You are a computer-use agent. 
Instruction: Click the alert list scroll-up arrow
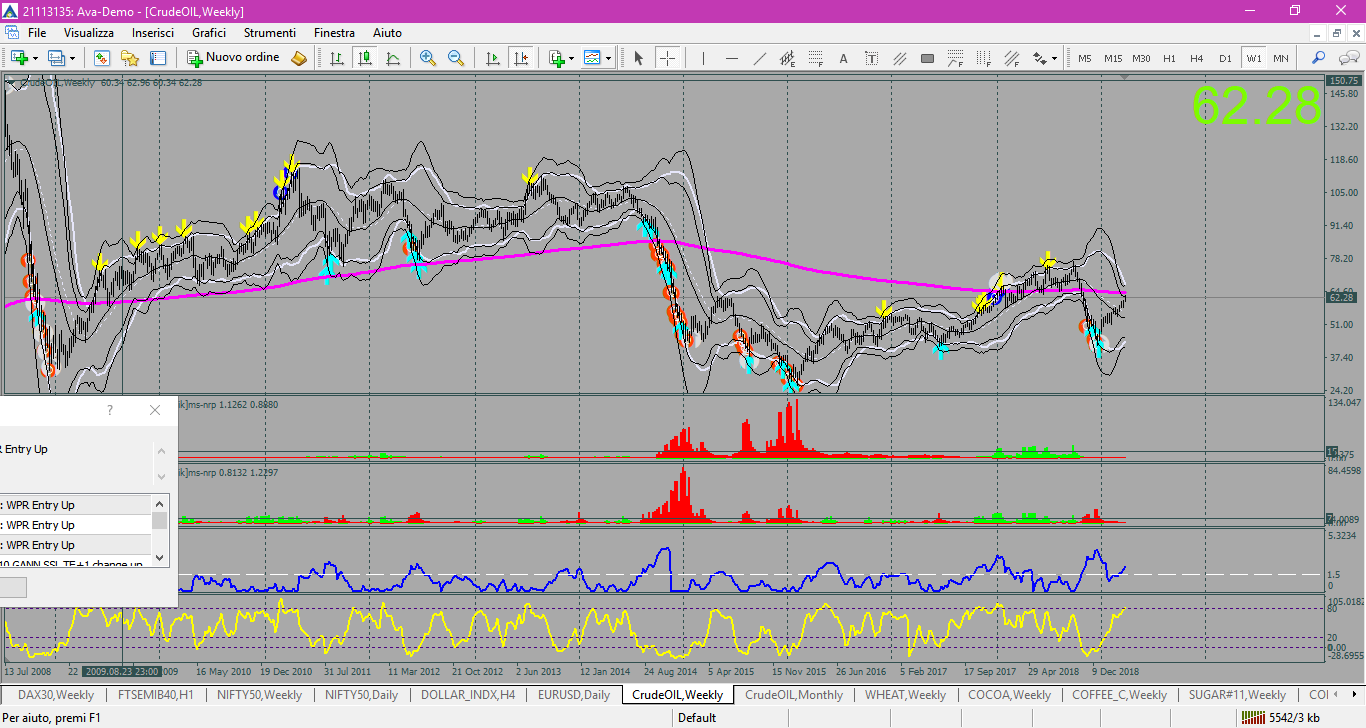(x=159, y=504)
